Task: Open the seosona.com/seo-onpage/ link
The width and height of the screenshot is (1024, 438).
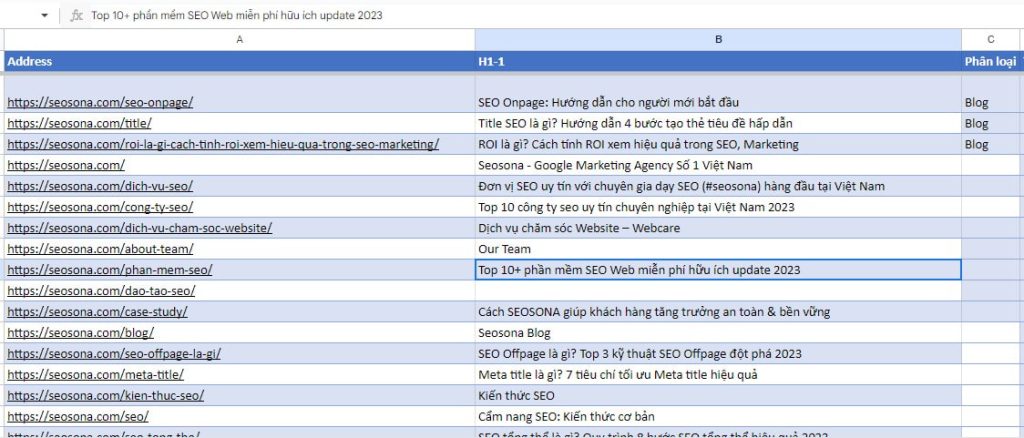Action: click(x=101, y=102)
